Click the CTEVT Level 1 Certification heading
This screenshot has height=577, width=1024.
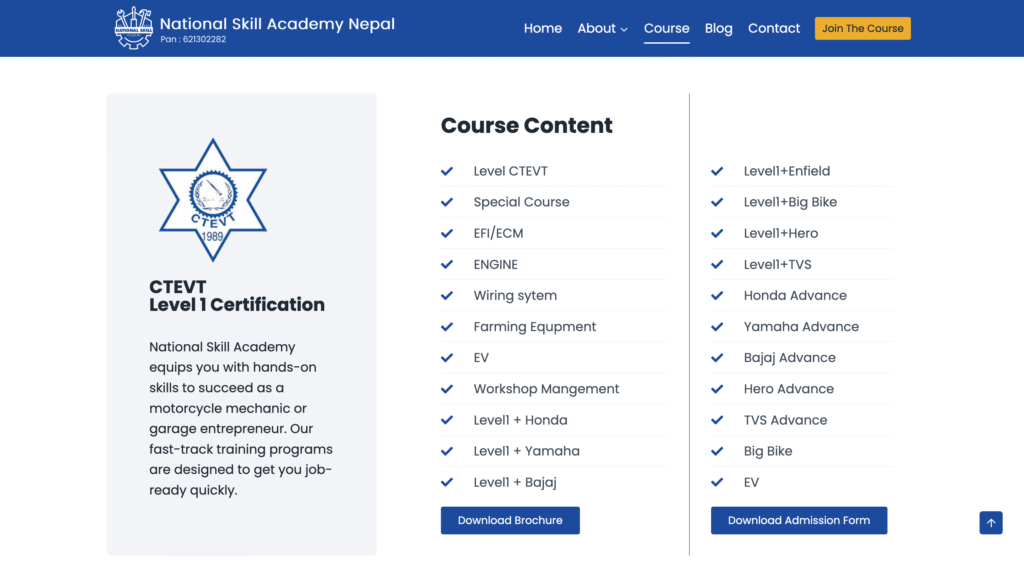pos(236,296)
